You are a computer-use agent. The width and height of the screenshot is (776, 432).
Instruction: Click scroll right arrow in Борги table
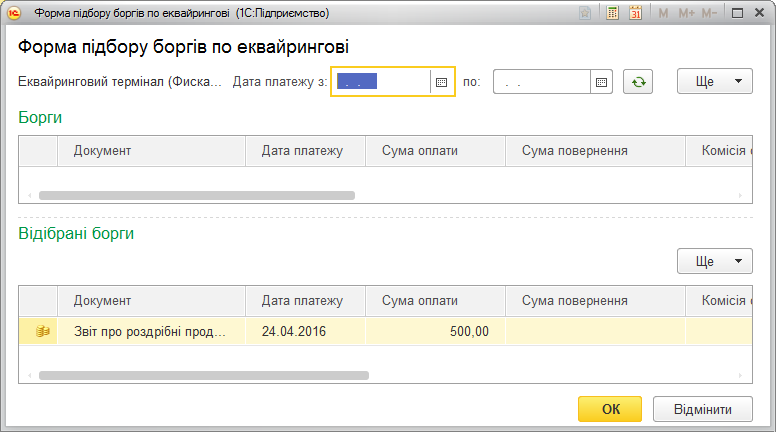click(740, 195)
